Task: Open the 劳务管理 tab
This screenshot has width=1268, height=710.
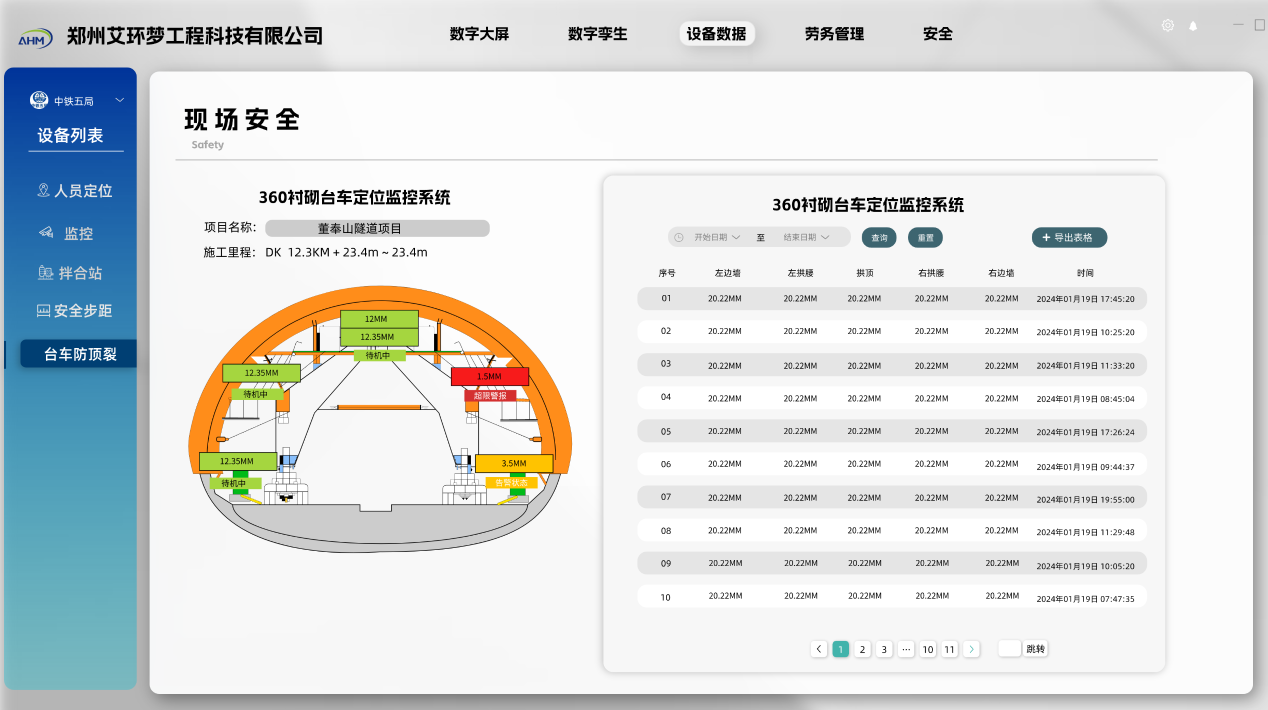Action: (834, 34)
